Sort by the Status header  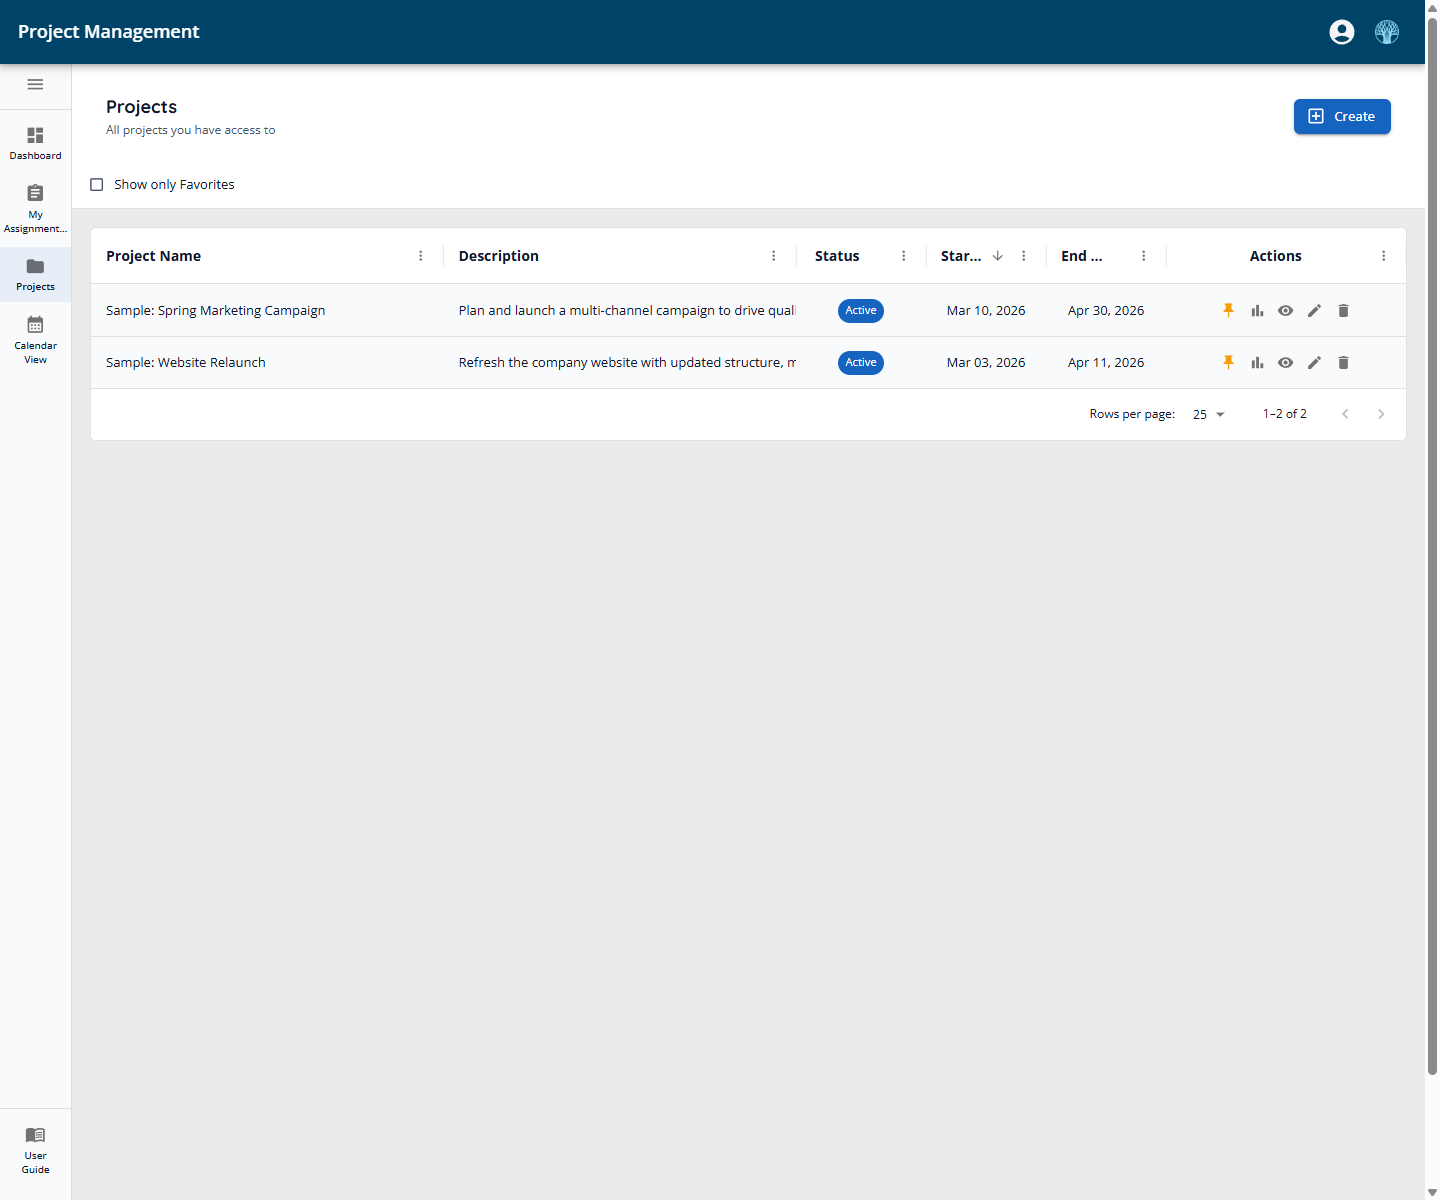837,256
